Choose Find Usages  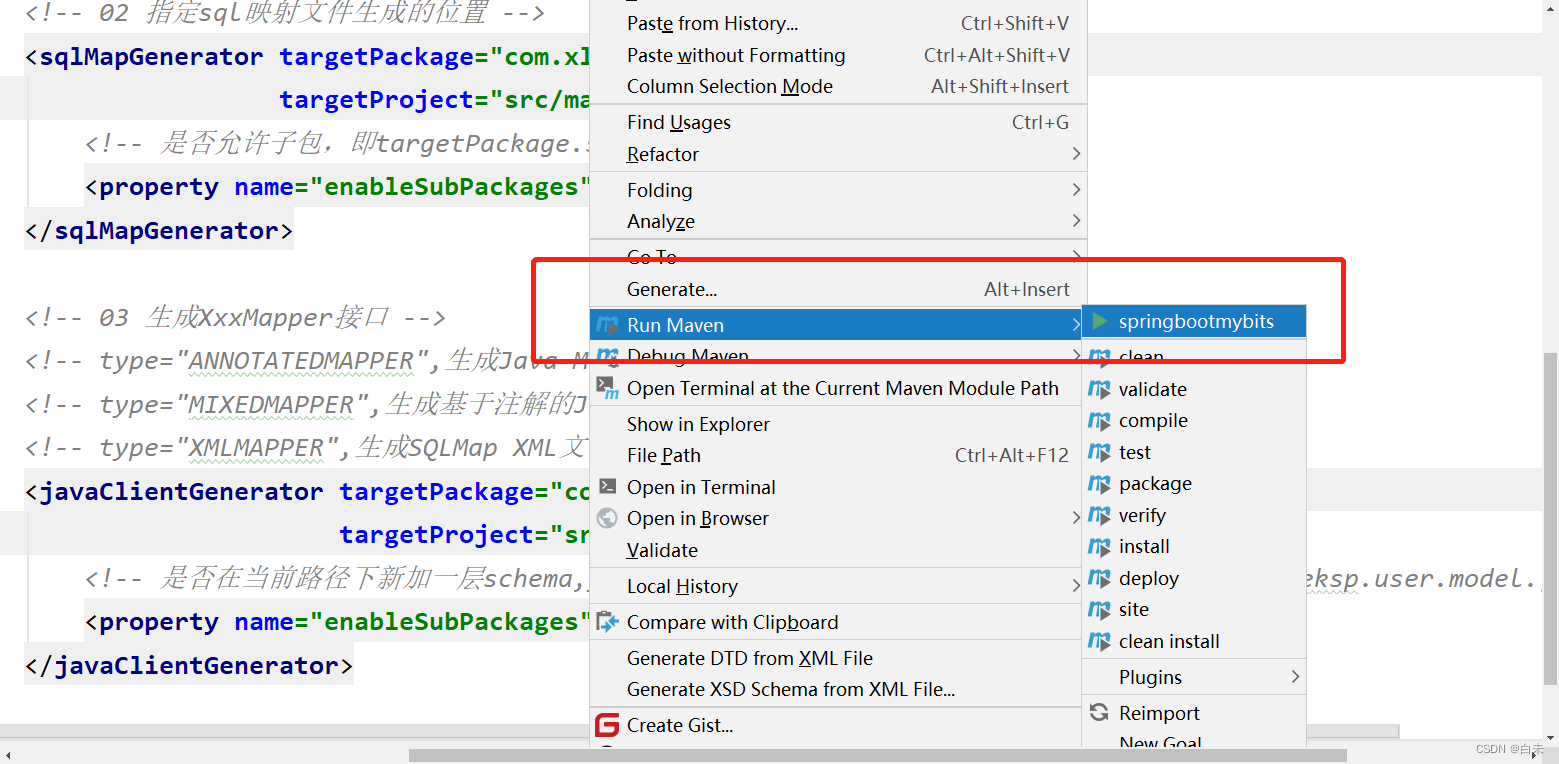click(678, 122)
